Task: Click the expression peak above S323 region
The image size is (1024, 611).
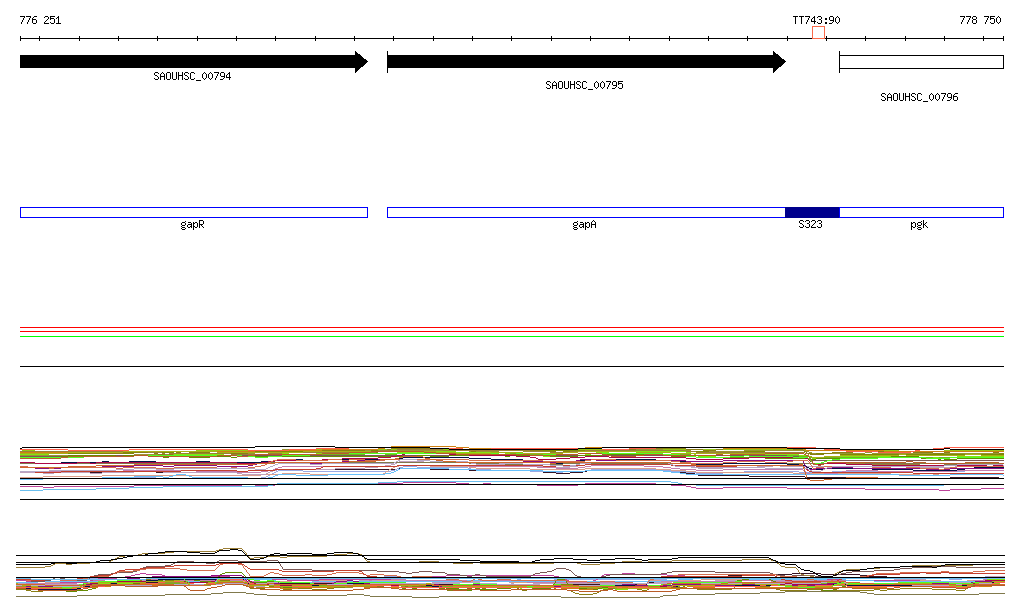Action: [x=812, y=465]
